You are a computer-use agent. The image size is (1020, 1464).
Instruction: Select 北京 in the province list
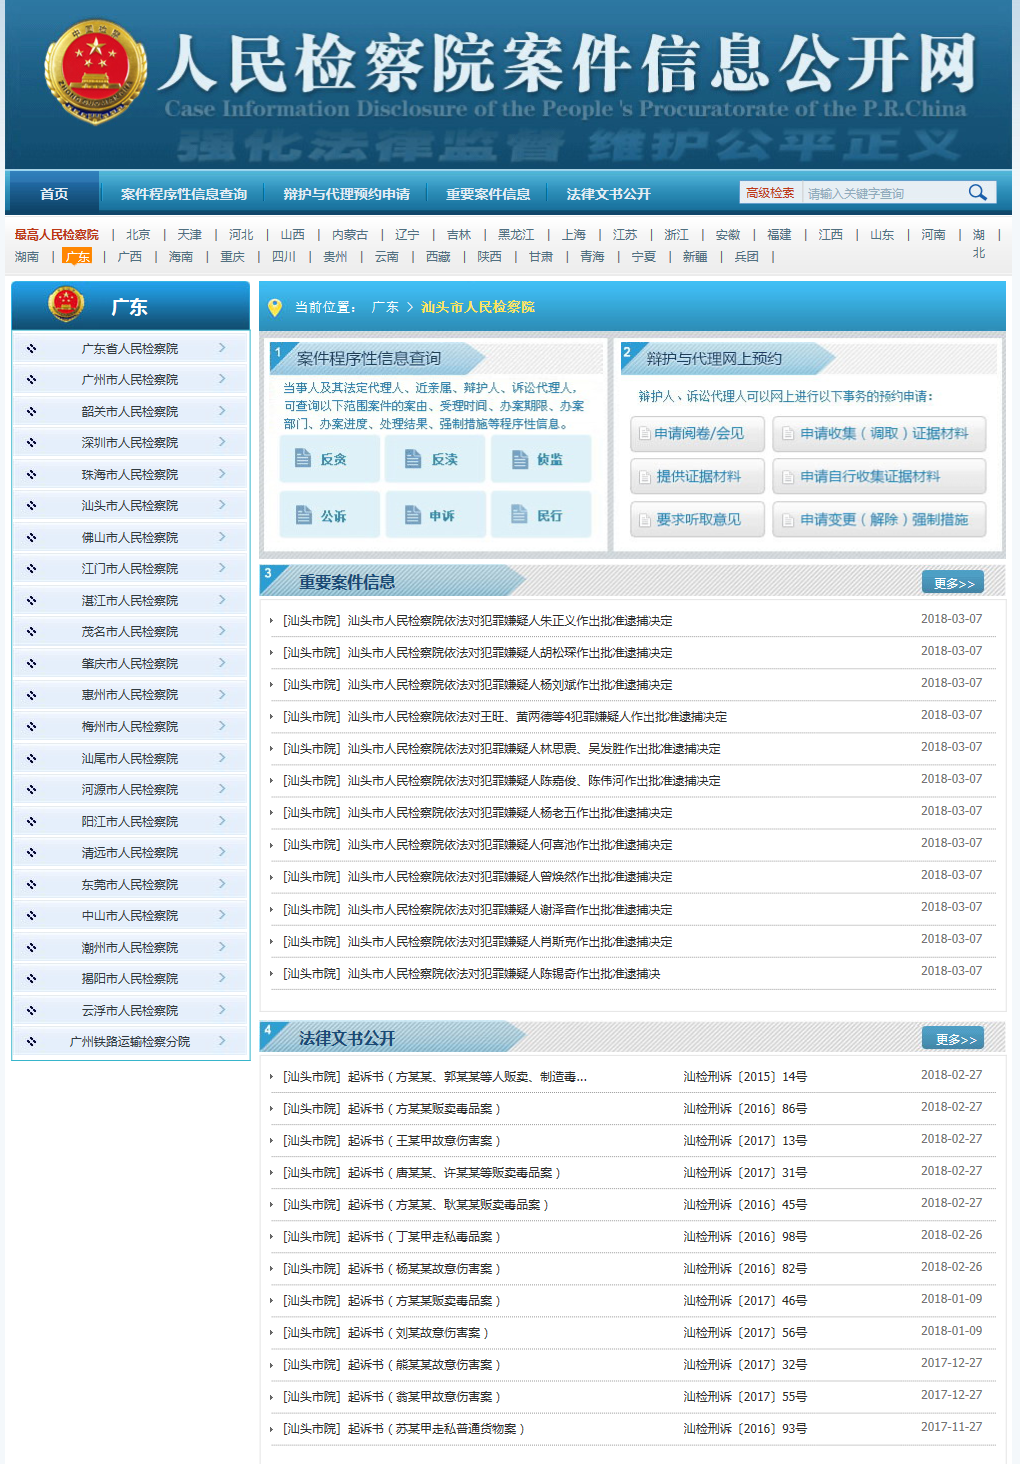coord(138,235)
